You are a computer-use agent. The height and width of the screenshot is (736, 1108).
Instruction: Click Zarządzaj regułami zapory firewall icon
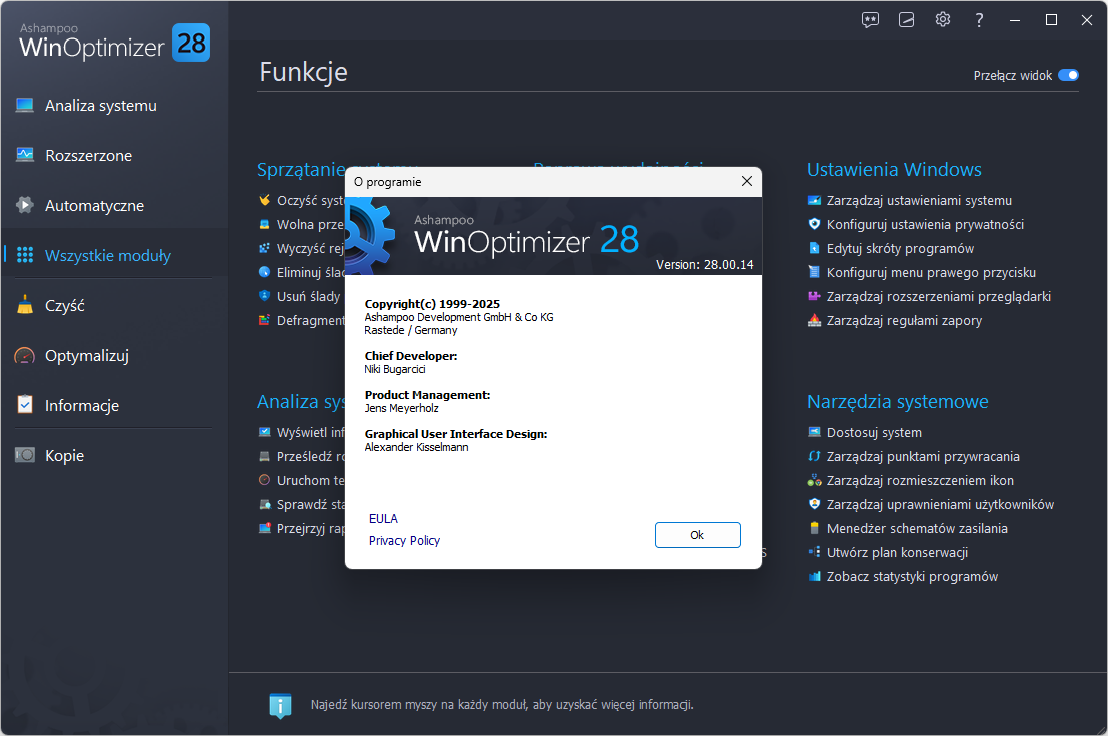[814, 321]
